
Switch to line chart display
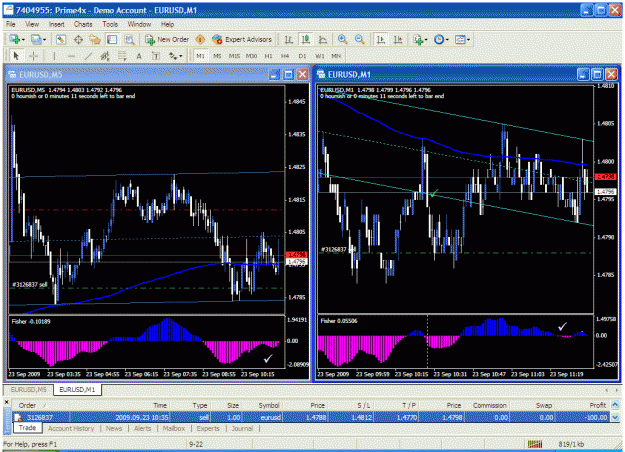[323, 39]
